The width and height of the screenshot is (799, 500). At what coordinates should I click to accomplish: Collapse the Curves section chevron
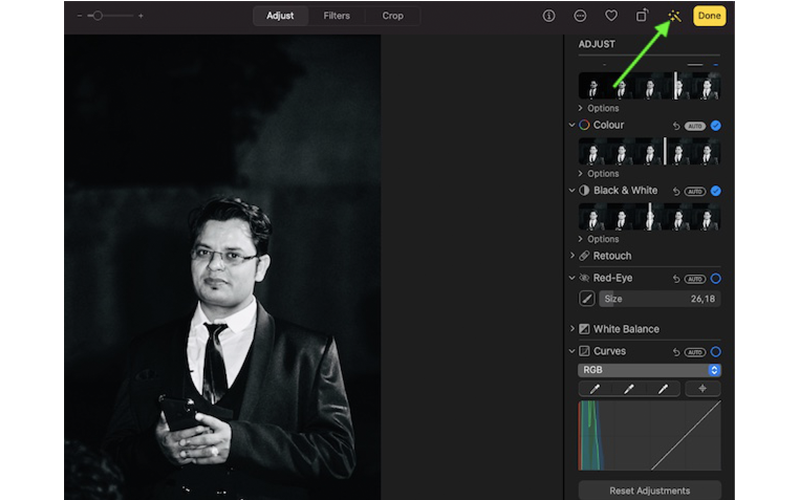point(572,351)
